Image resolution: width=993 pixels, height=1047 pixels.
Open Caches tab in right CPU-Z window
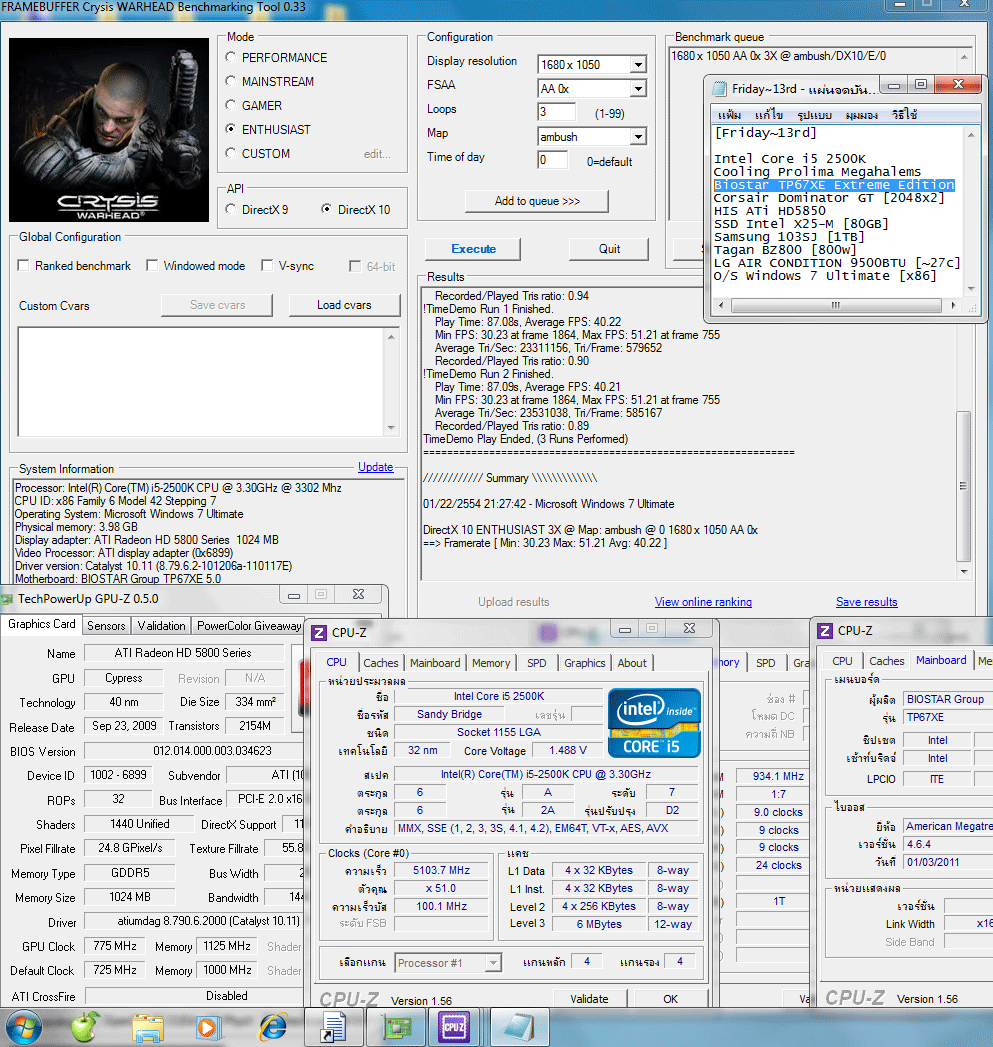coord(886,661)
